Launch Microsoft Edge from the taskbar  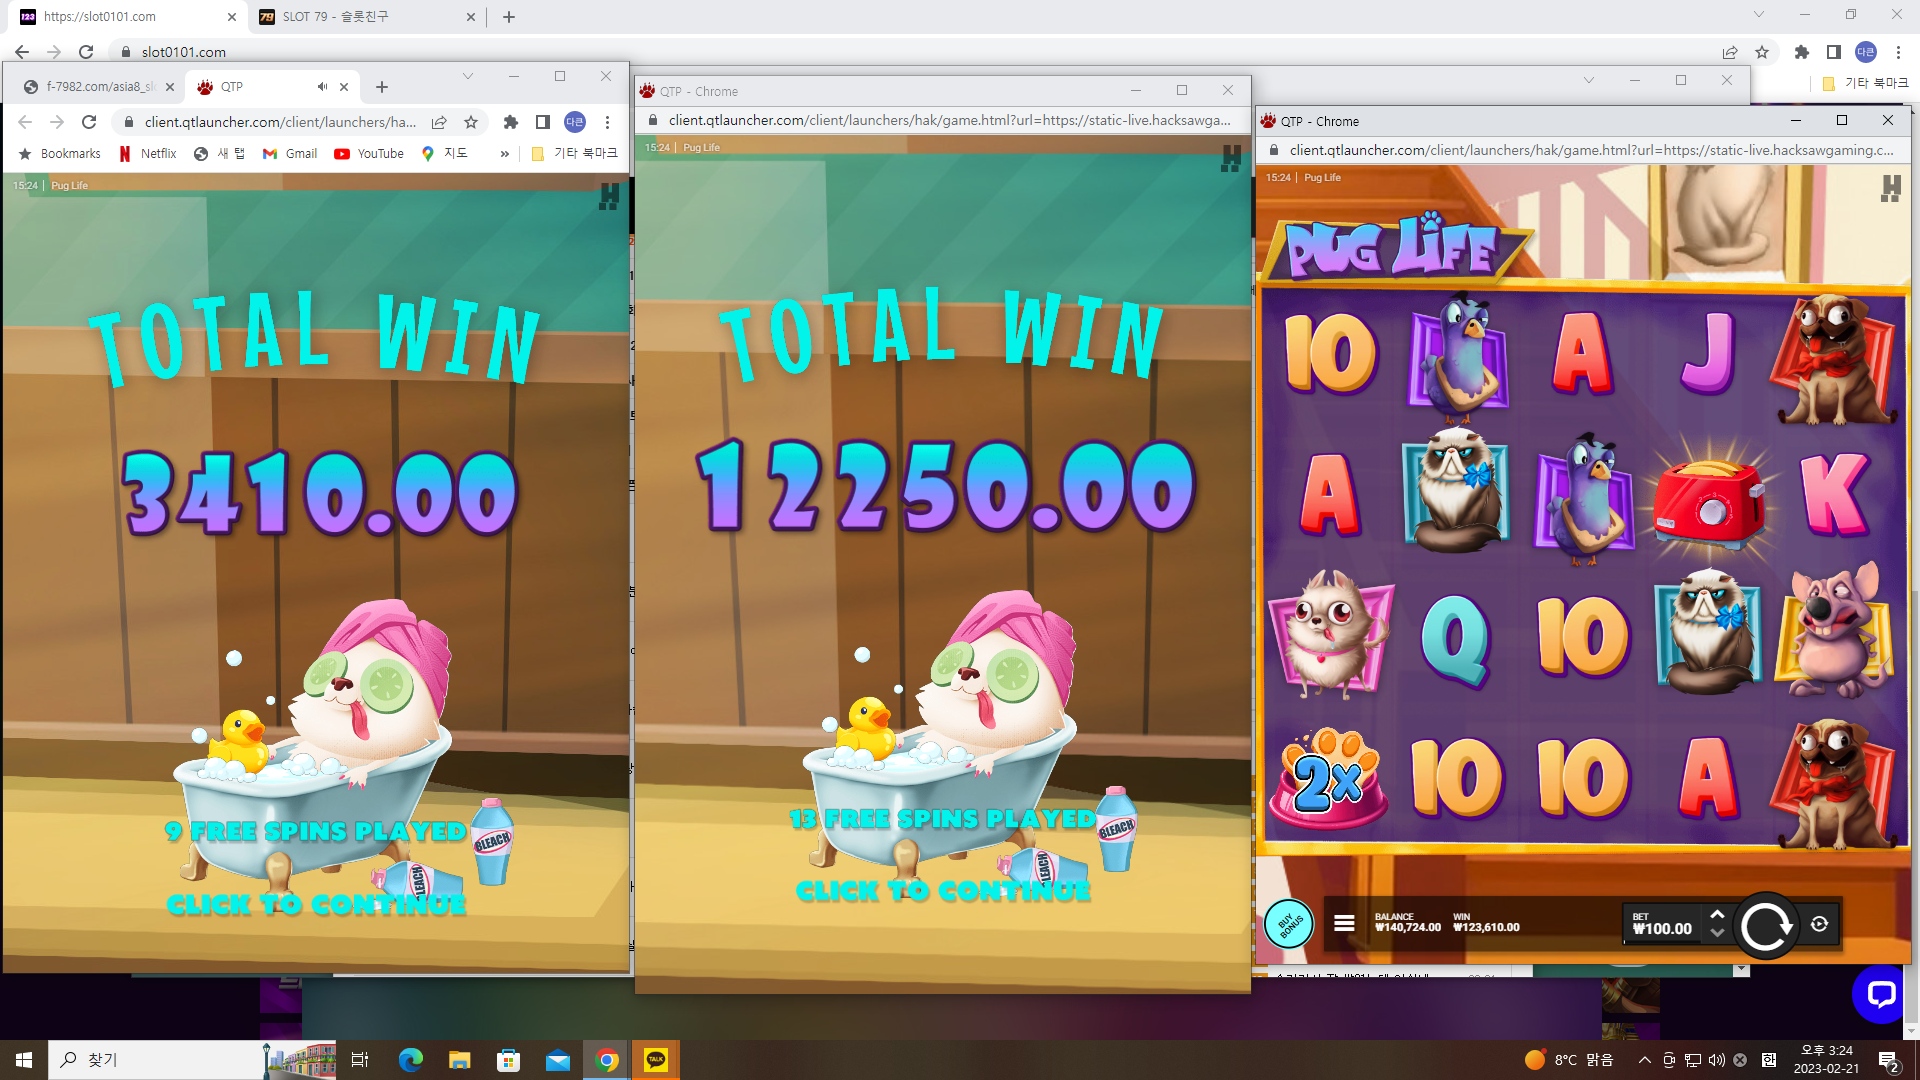click(x=411, y=1060)
